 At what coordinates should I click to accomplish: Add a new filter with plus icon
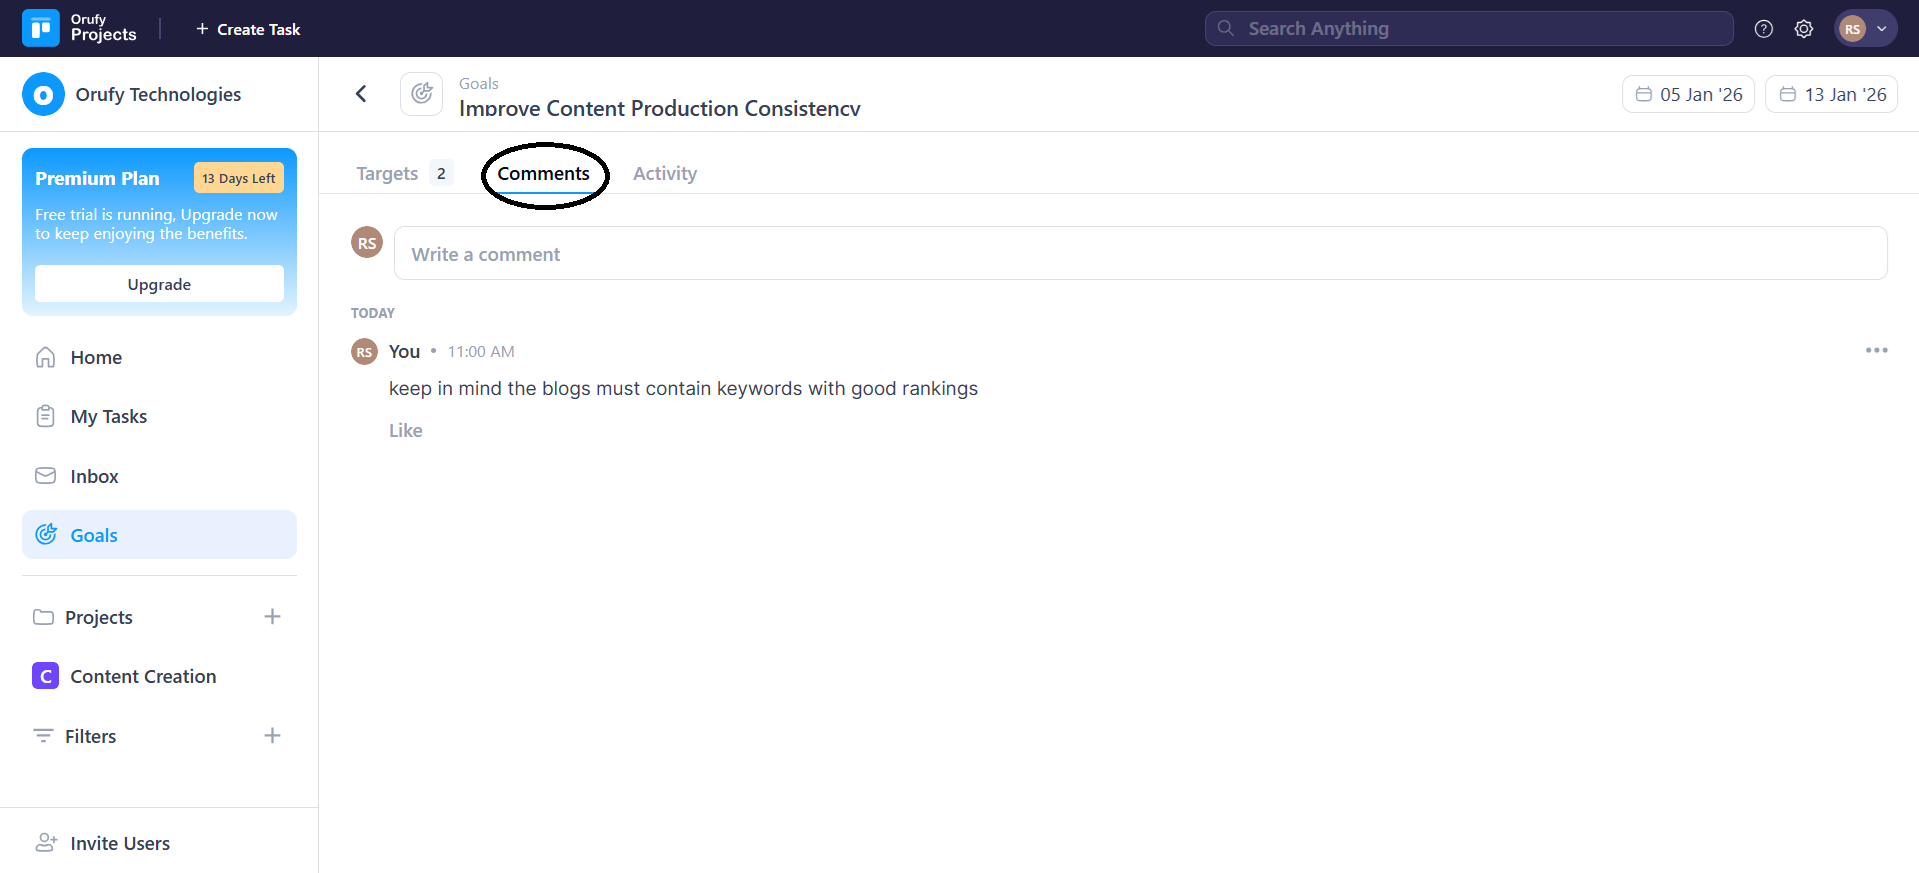click(x=272, y=736)
